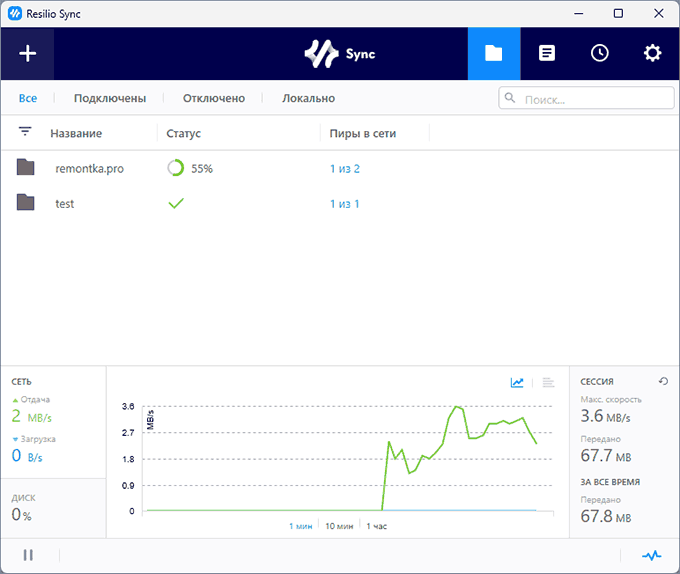The height and width of the screenshot is (574, 680).
Task: Select the Локально tab
Action: (x=308, y=98)
